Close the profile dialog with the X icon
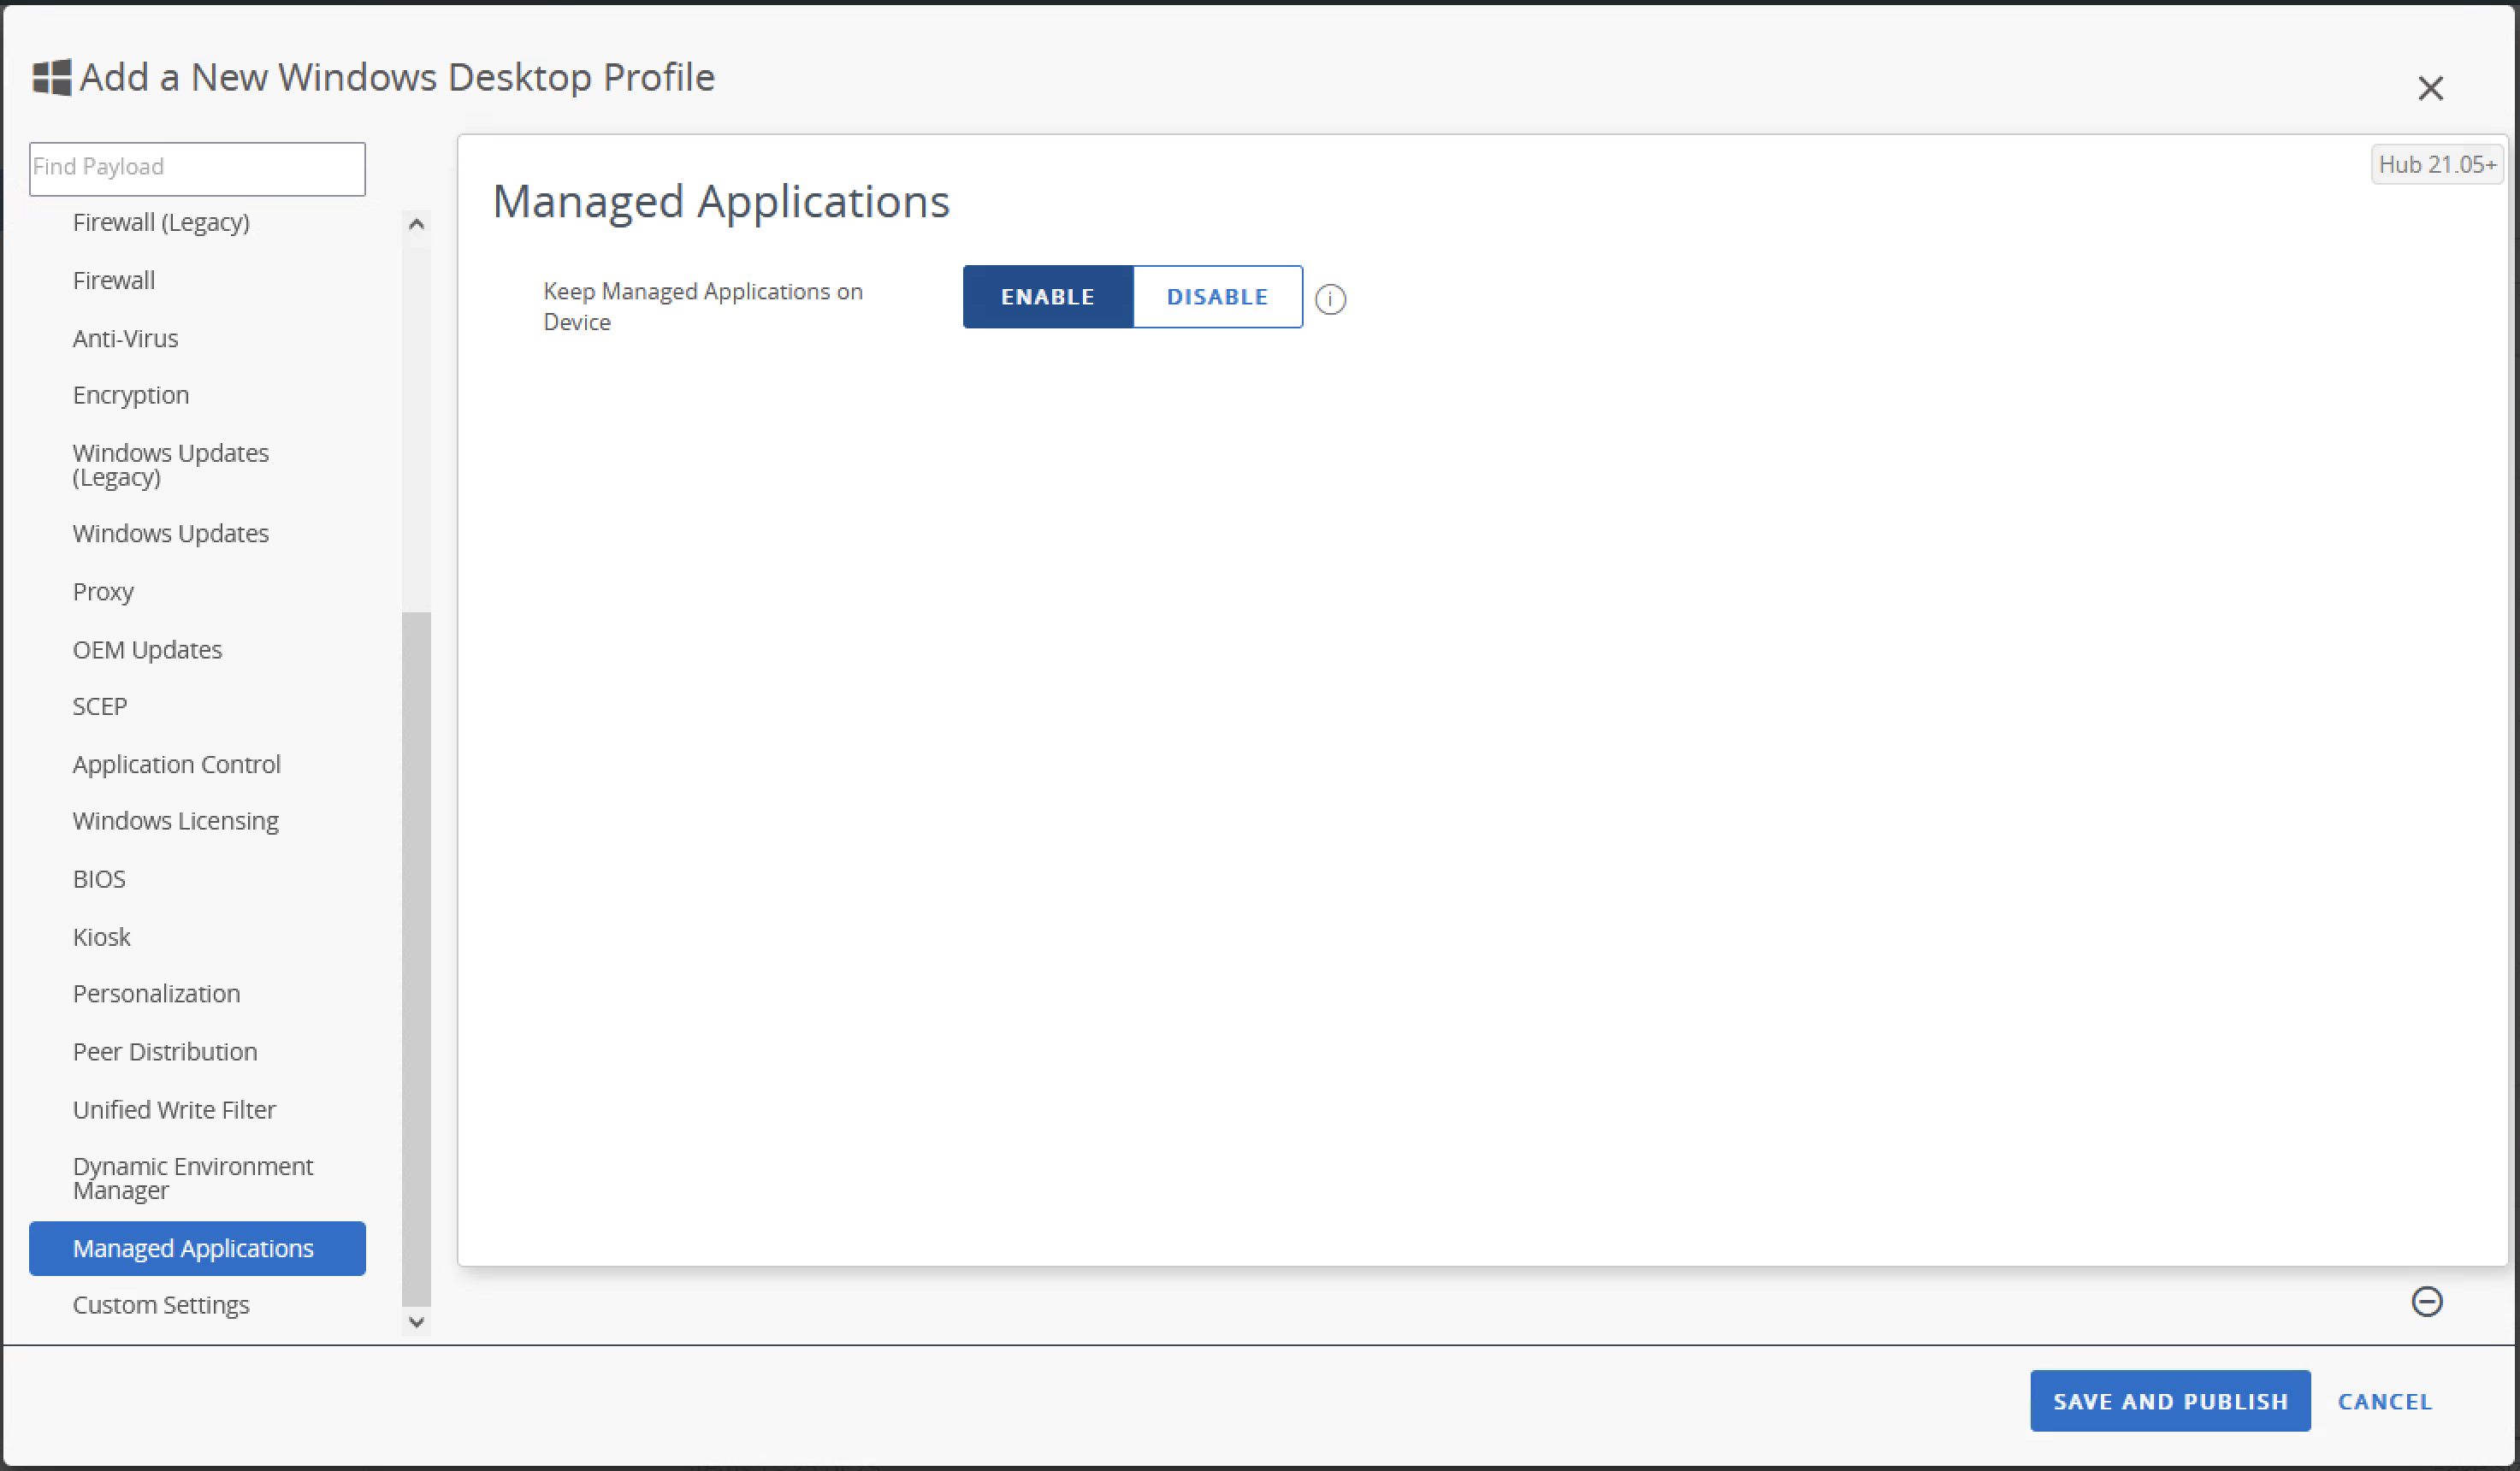 2431,88
